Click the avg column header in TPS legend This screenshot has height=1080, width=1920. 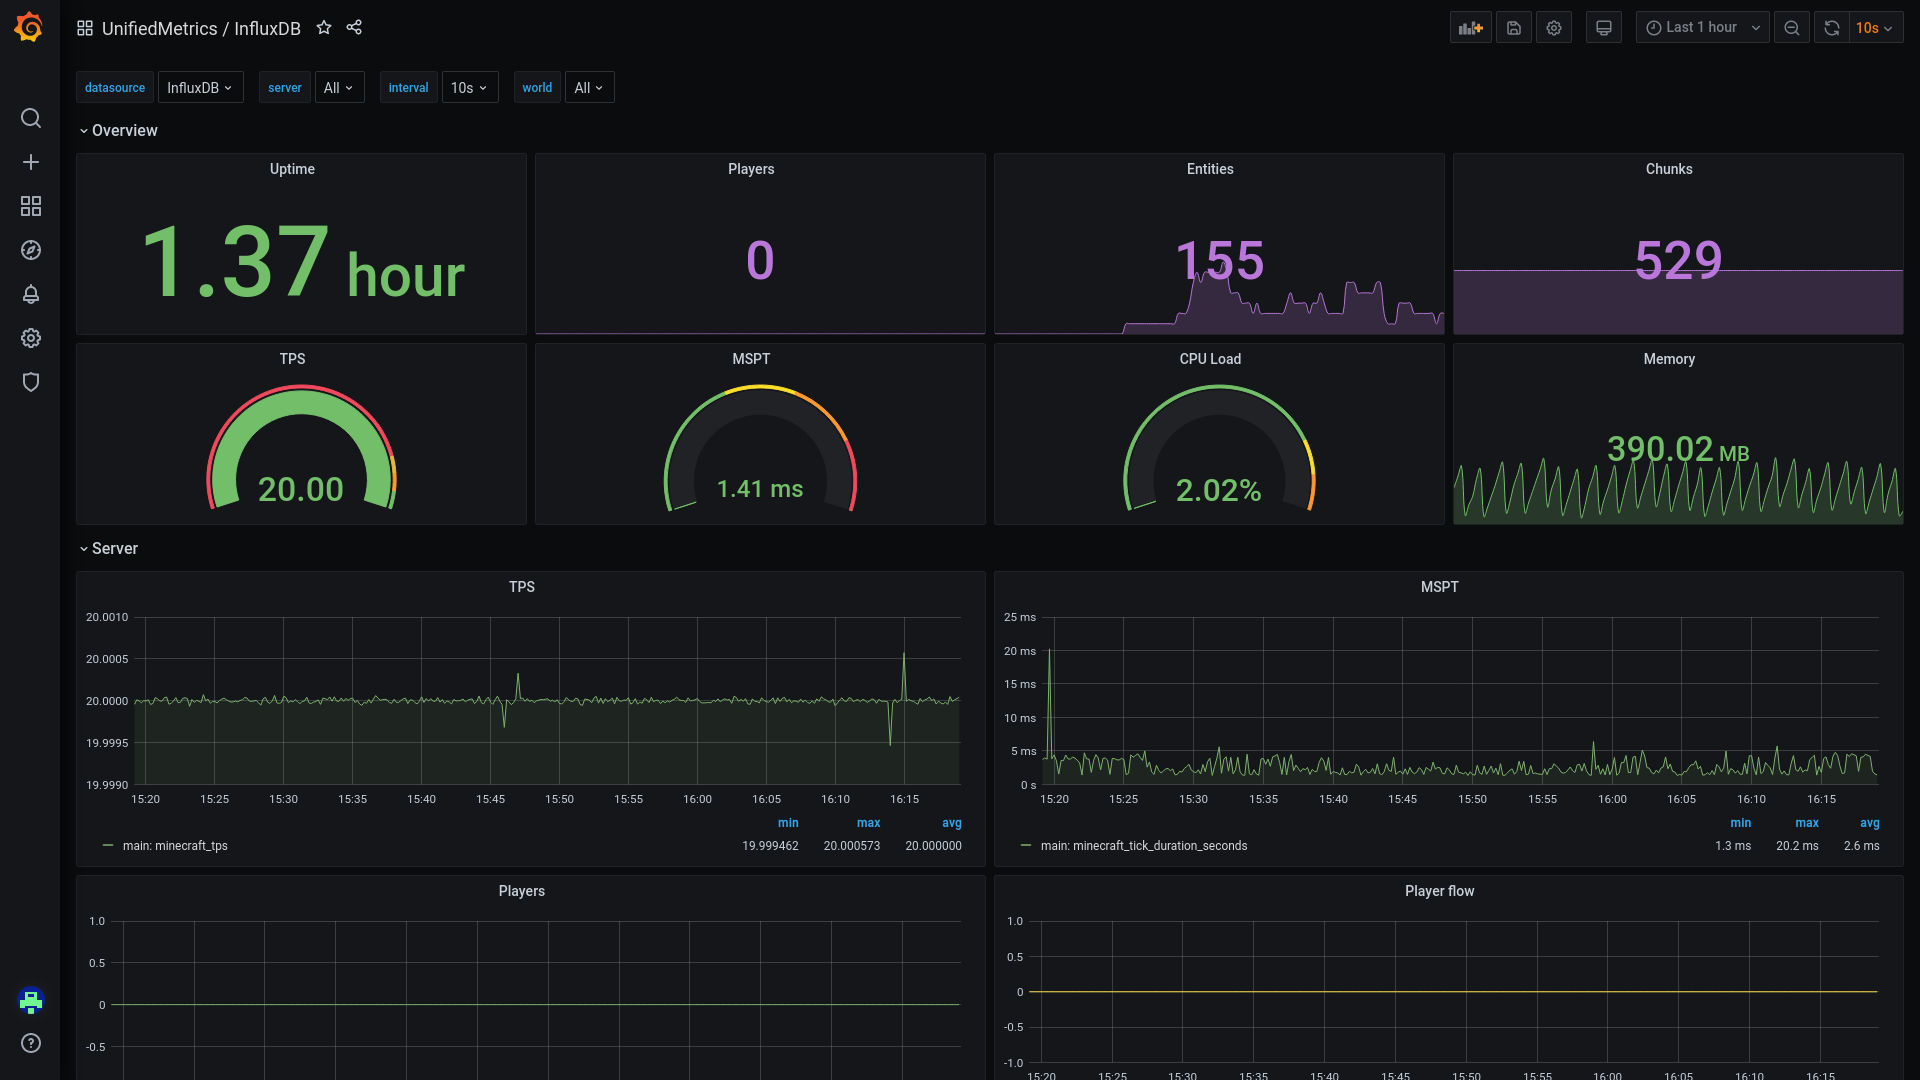click(x=951, y=823)
